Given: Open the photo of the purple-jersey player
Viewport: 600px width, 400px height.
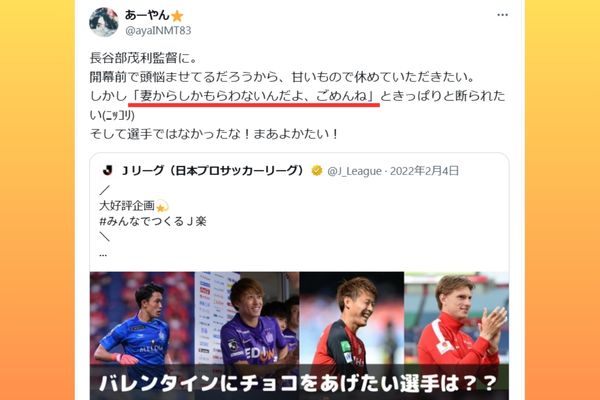Looking at the screenshot, I should pos(247,318).
